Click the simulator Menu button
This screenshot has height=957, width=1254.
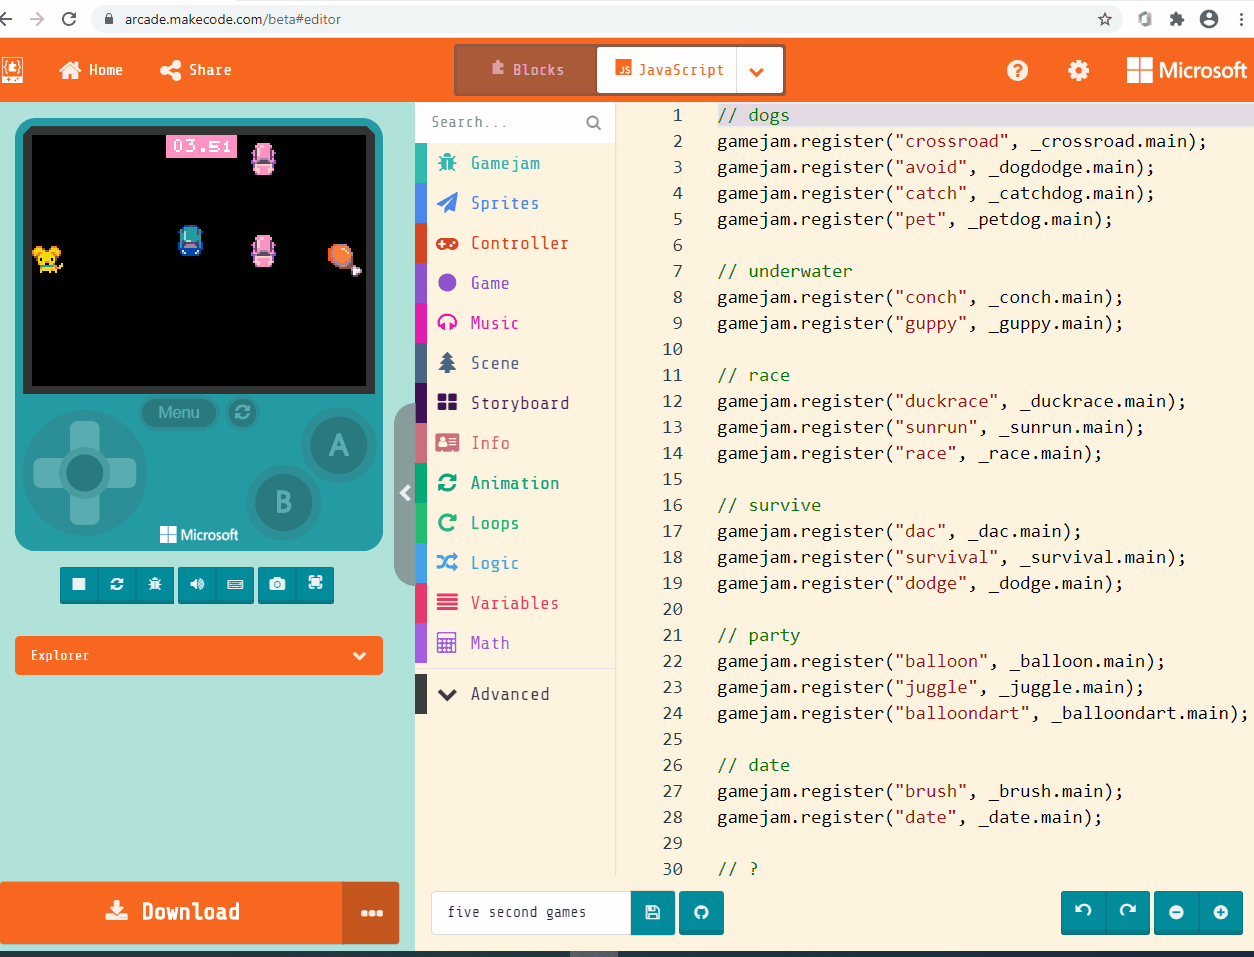click(179, 412)
